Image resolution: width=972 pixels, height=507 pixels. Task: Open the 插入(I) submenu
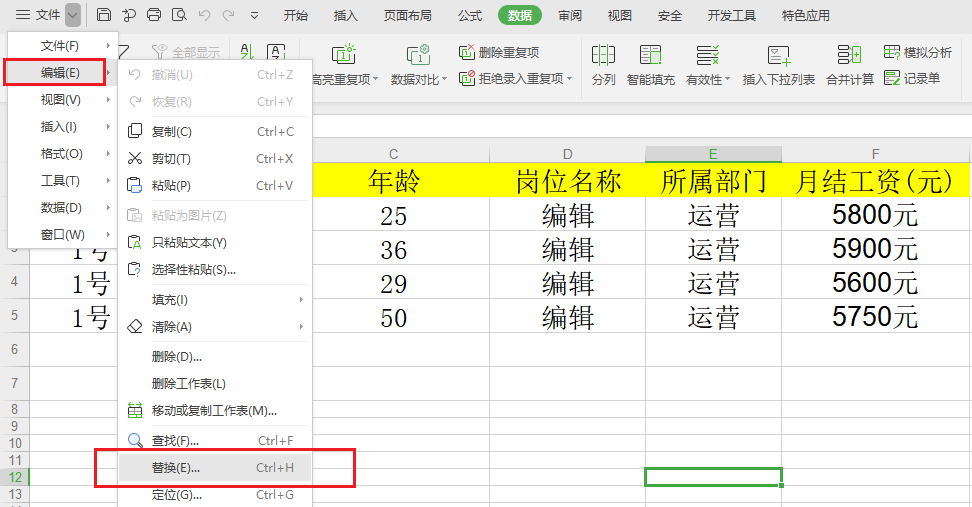(x=62, y=126)
